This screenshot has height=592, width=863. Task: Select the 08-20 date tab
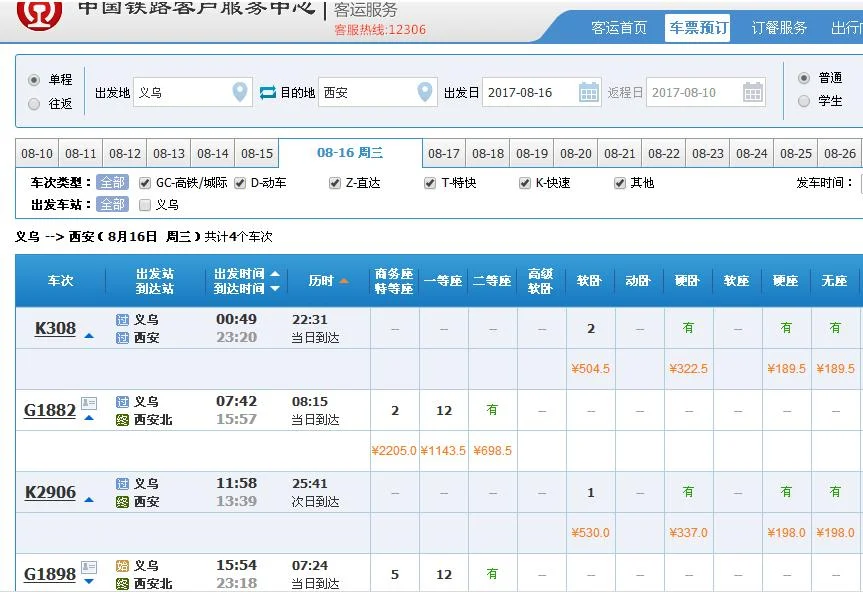click(576, 153)
